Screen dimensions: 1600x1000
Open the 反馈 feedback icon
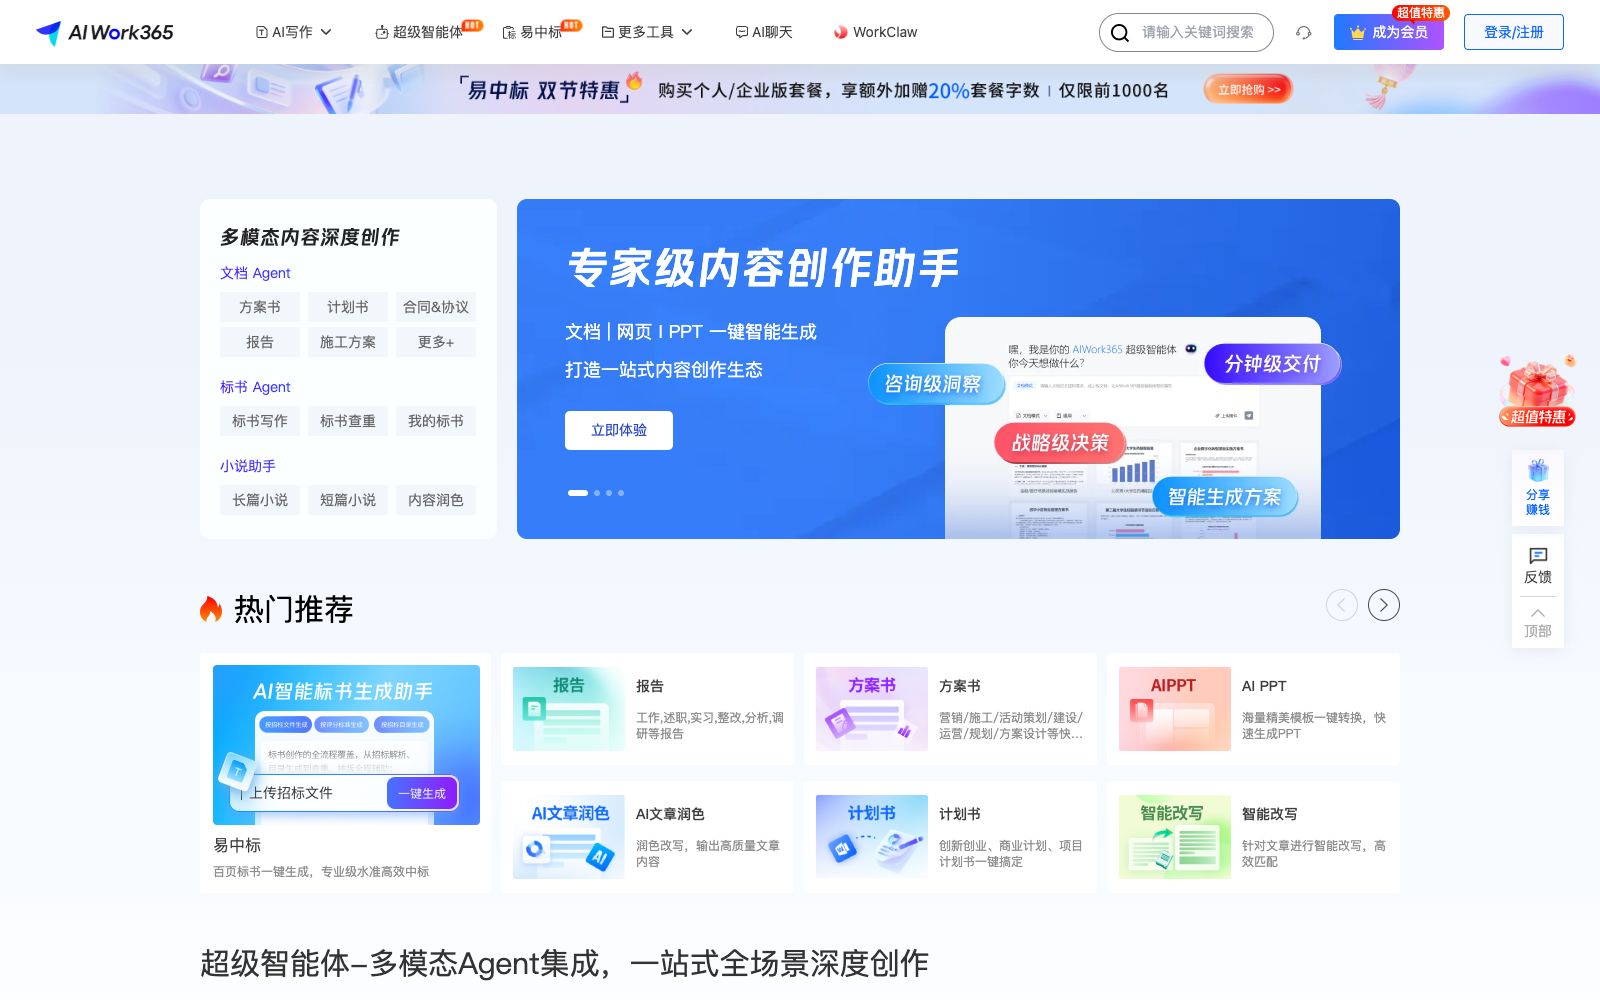coord(1538,565)
